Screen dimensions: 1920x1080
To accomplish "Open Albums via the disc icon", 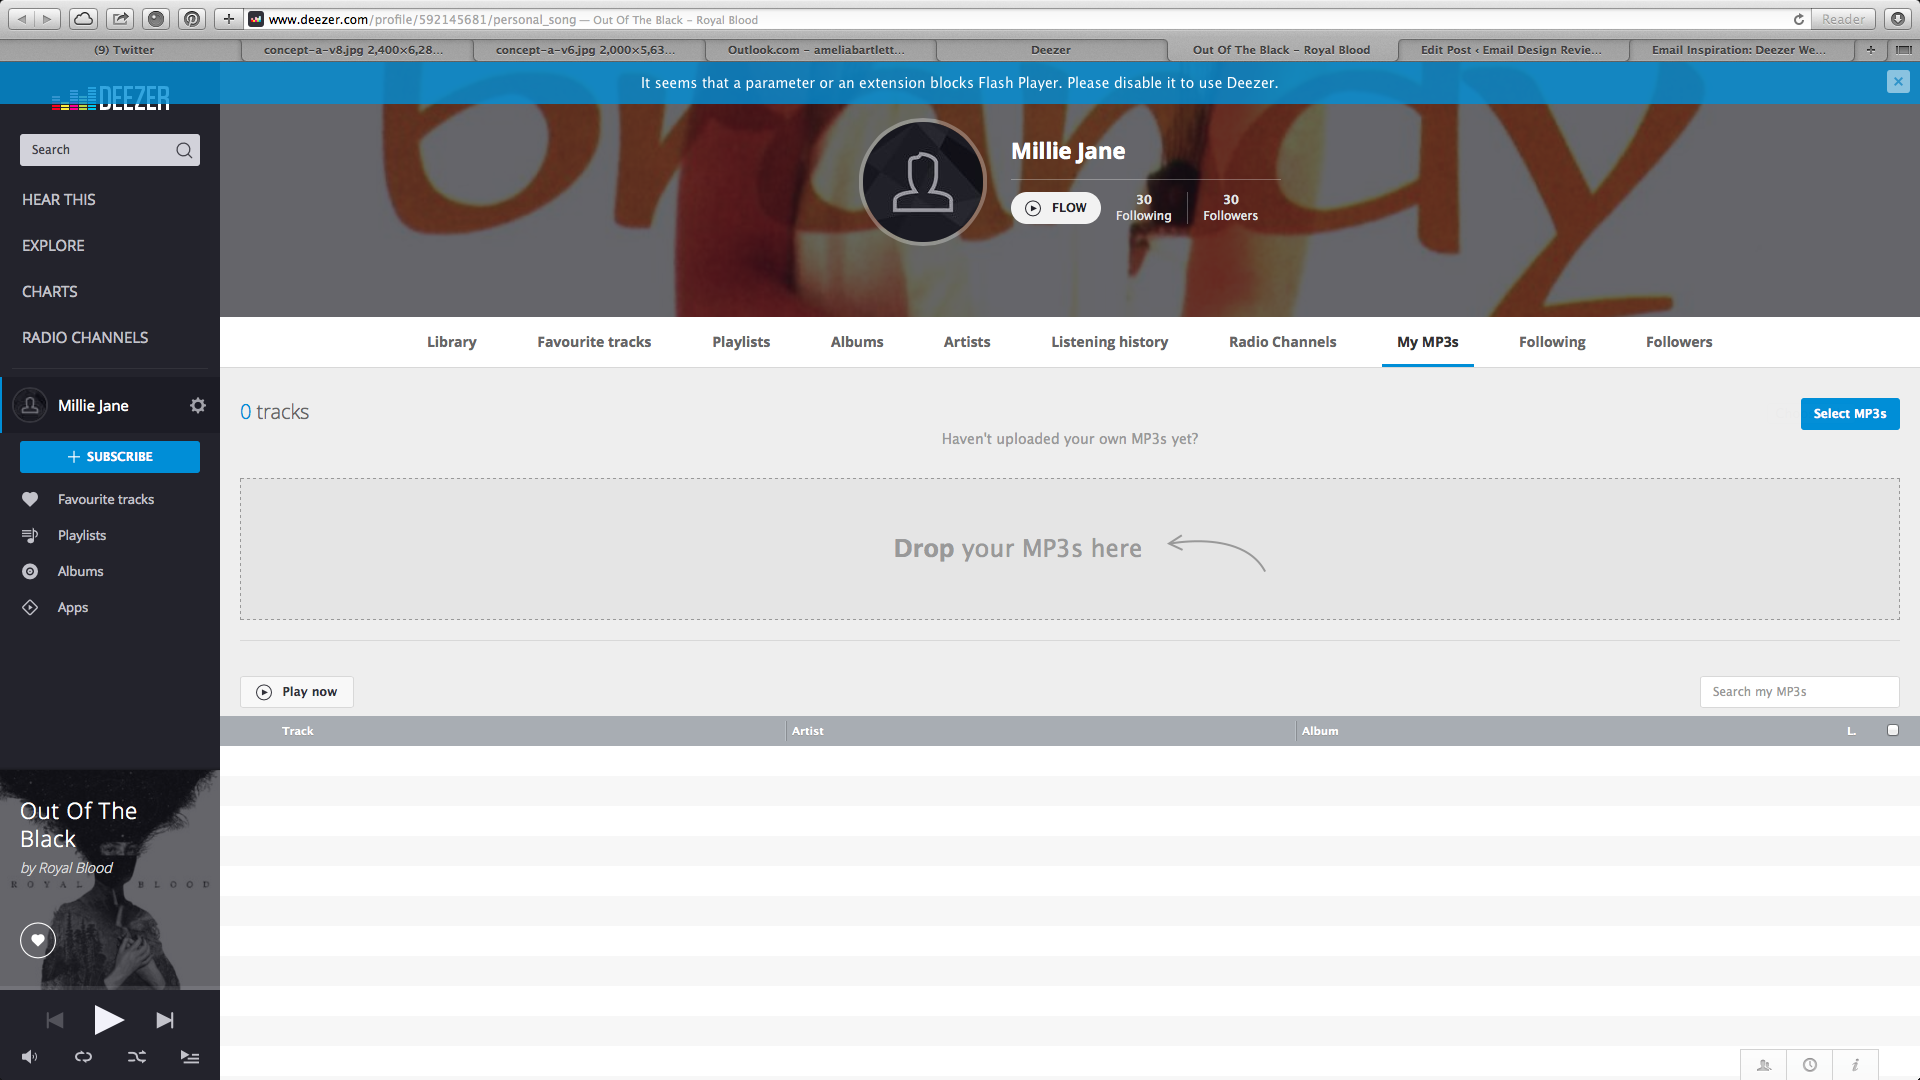I will 30,571.
